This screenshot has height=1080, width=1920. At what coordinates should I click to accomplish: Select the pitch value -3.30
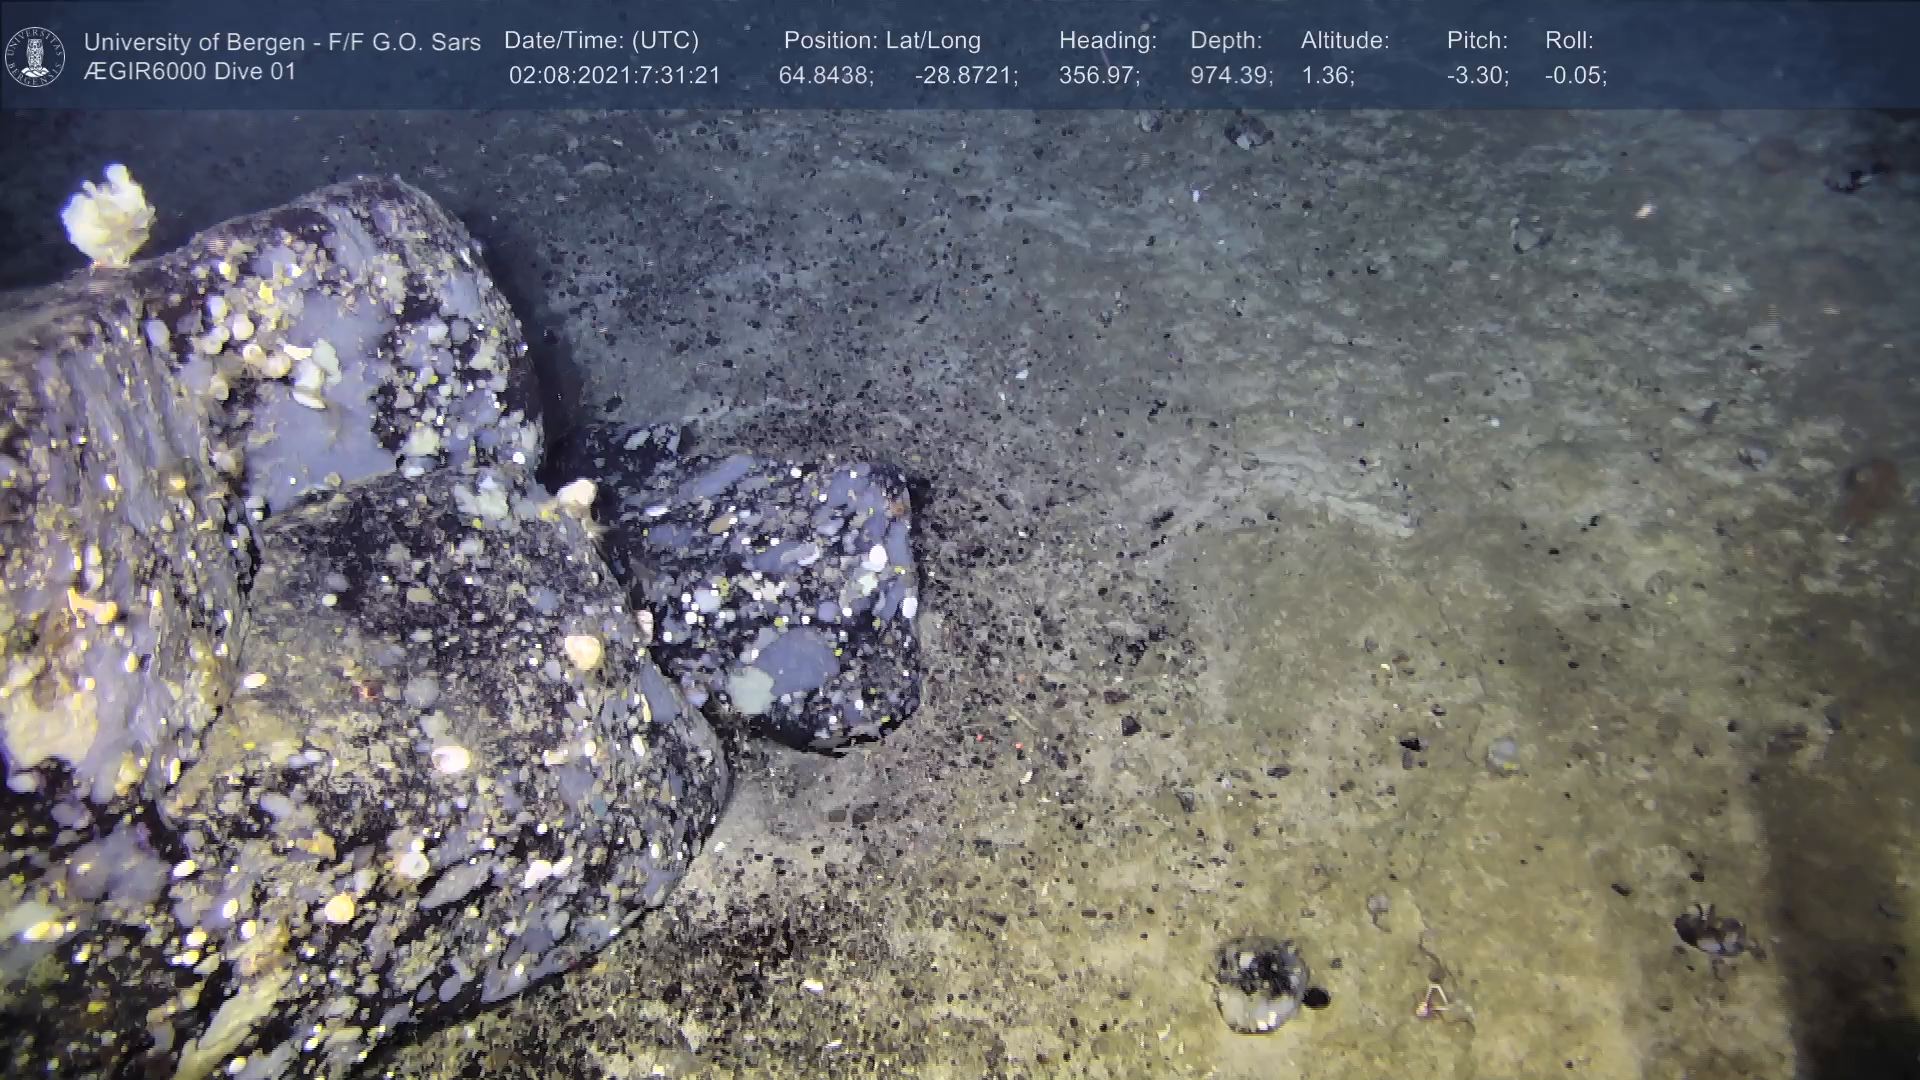coord(1477,76)
